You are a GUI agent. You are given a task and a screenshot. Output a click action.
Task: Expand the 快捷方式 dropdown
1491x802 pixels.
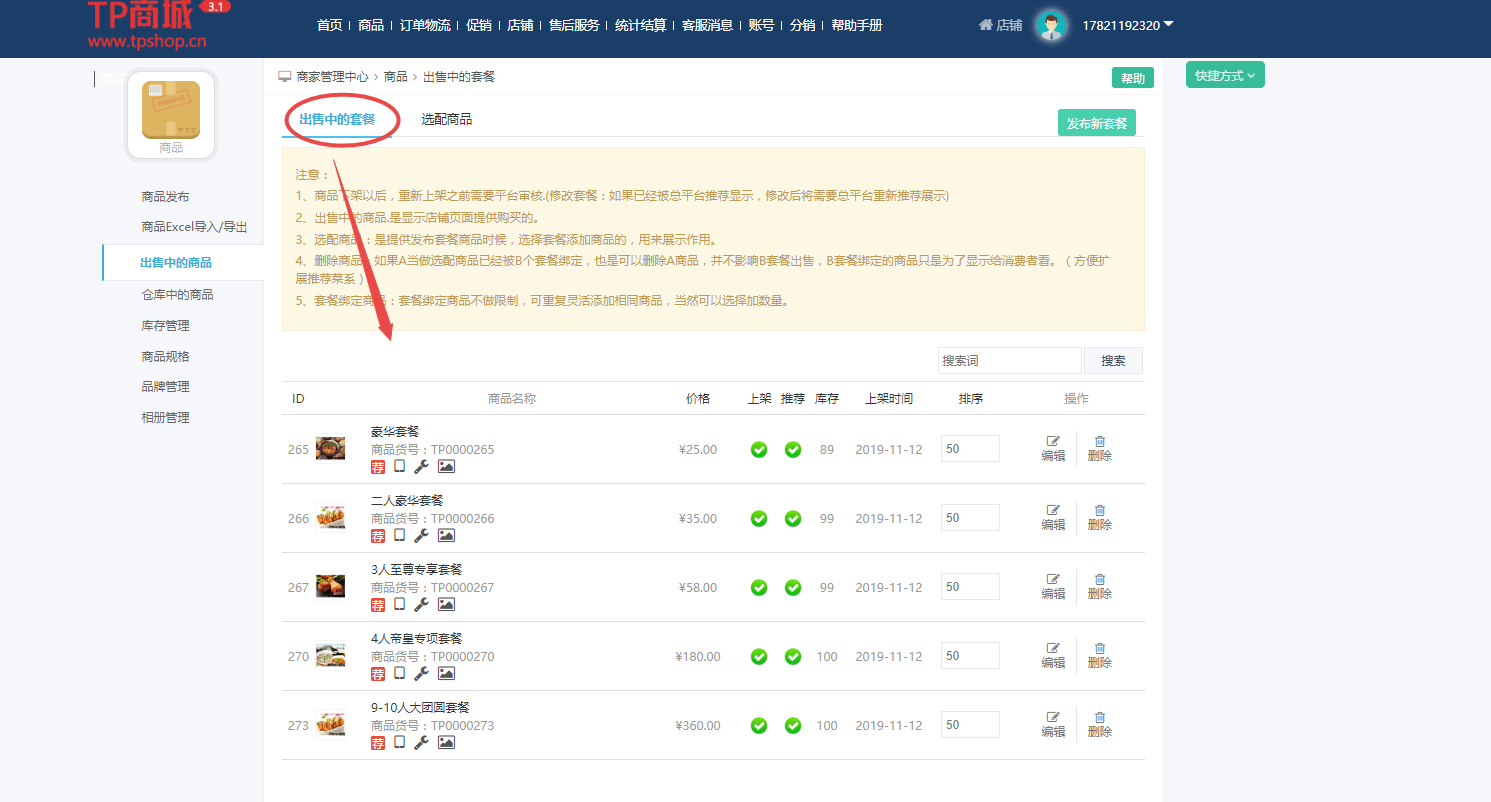tap(1224, 75)
